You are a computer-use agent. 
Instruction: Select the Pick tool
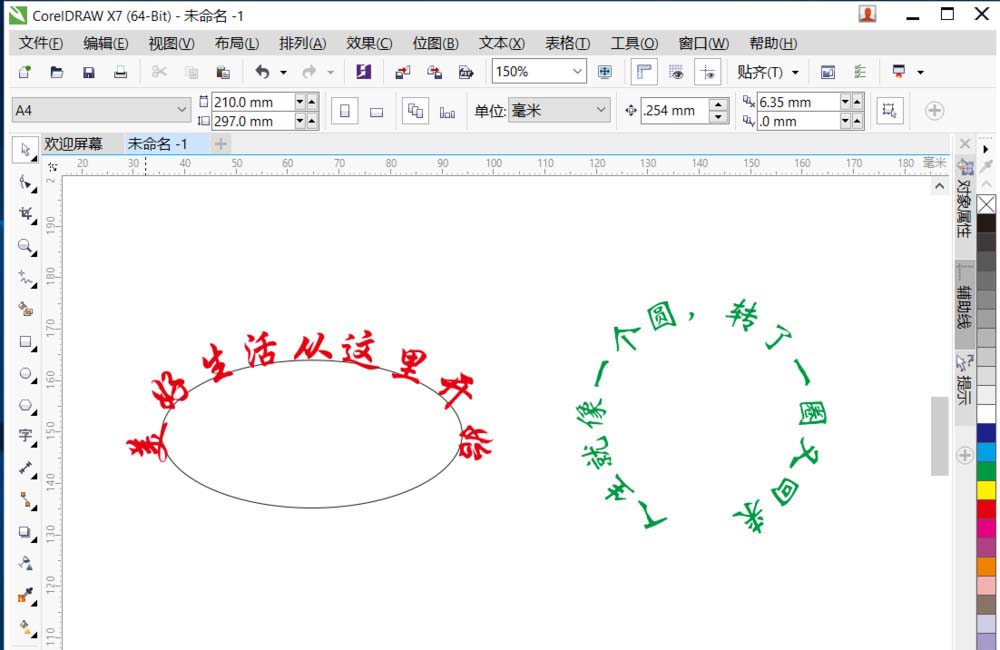pos(25,150)
